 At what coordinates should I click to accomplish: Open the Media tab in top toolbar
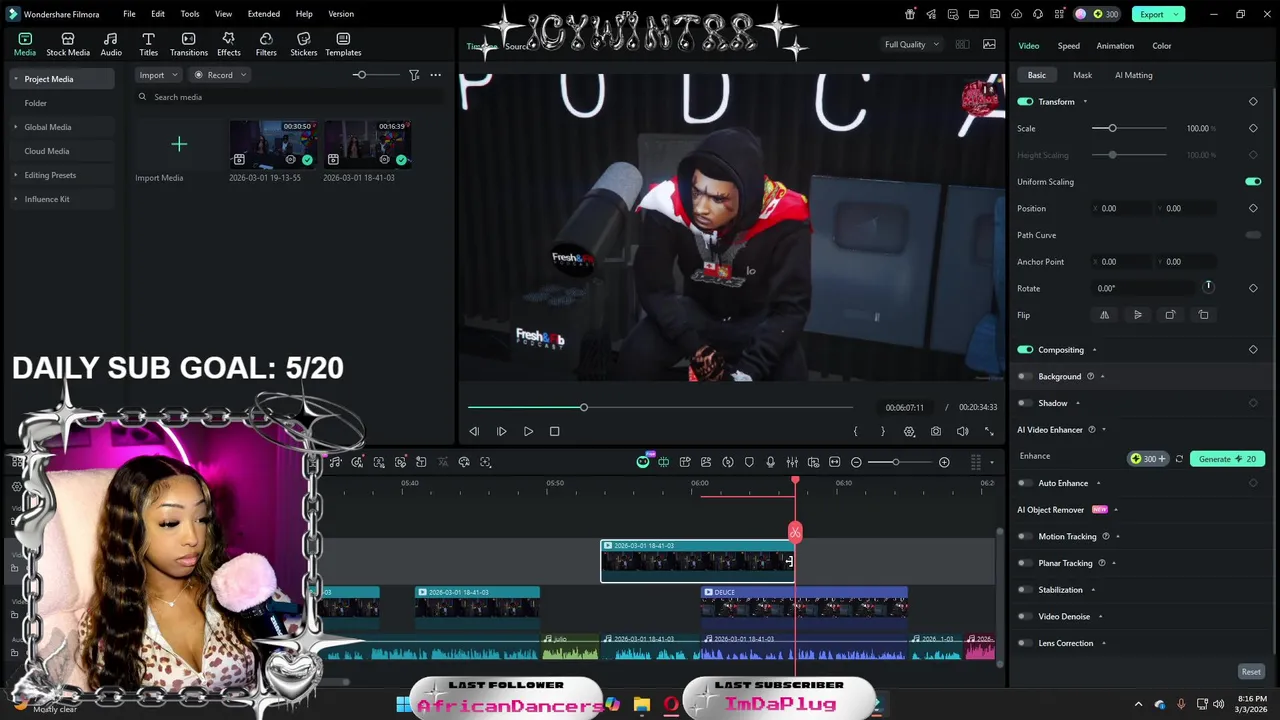[x=25, y=44]
